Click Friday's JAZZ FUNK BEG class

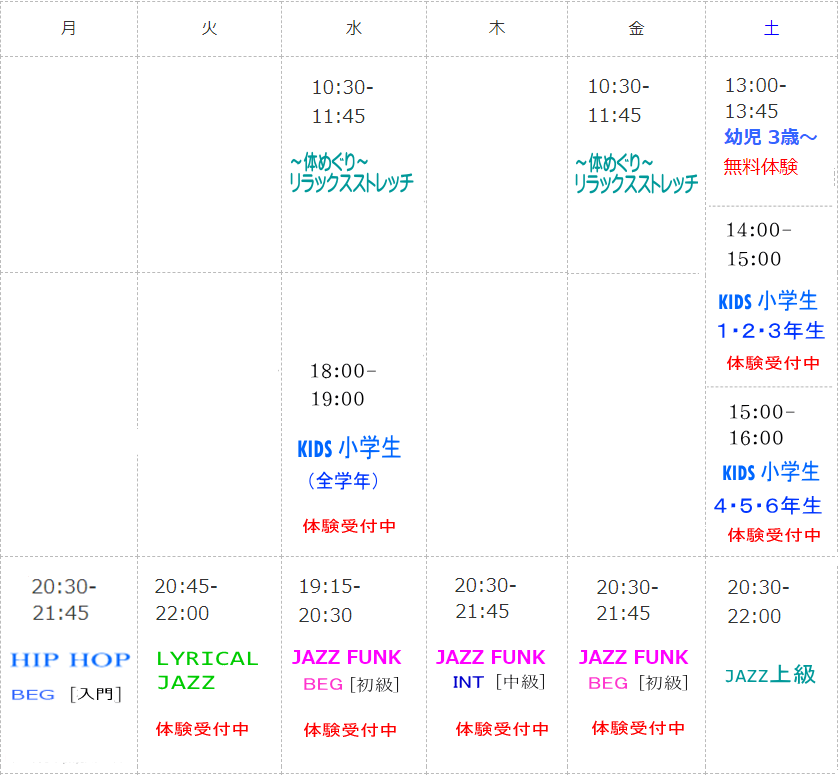(633, 658)
